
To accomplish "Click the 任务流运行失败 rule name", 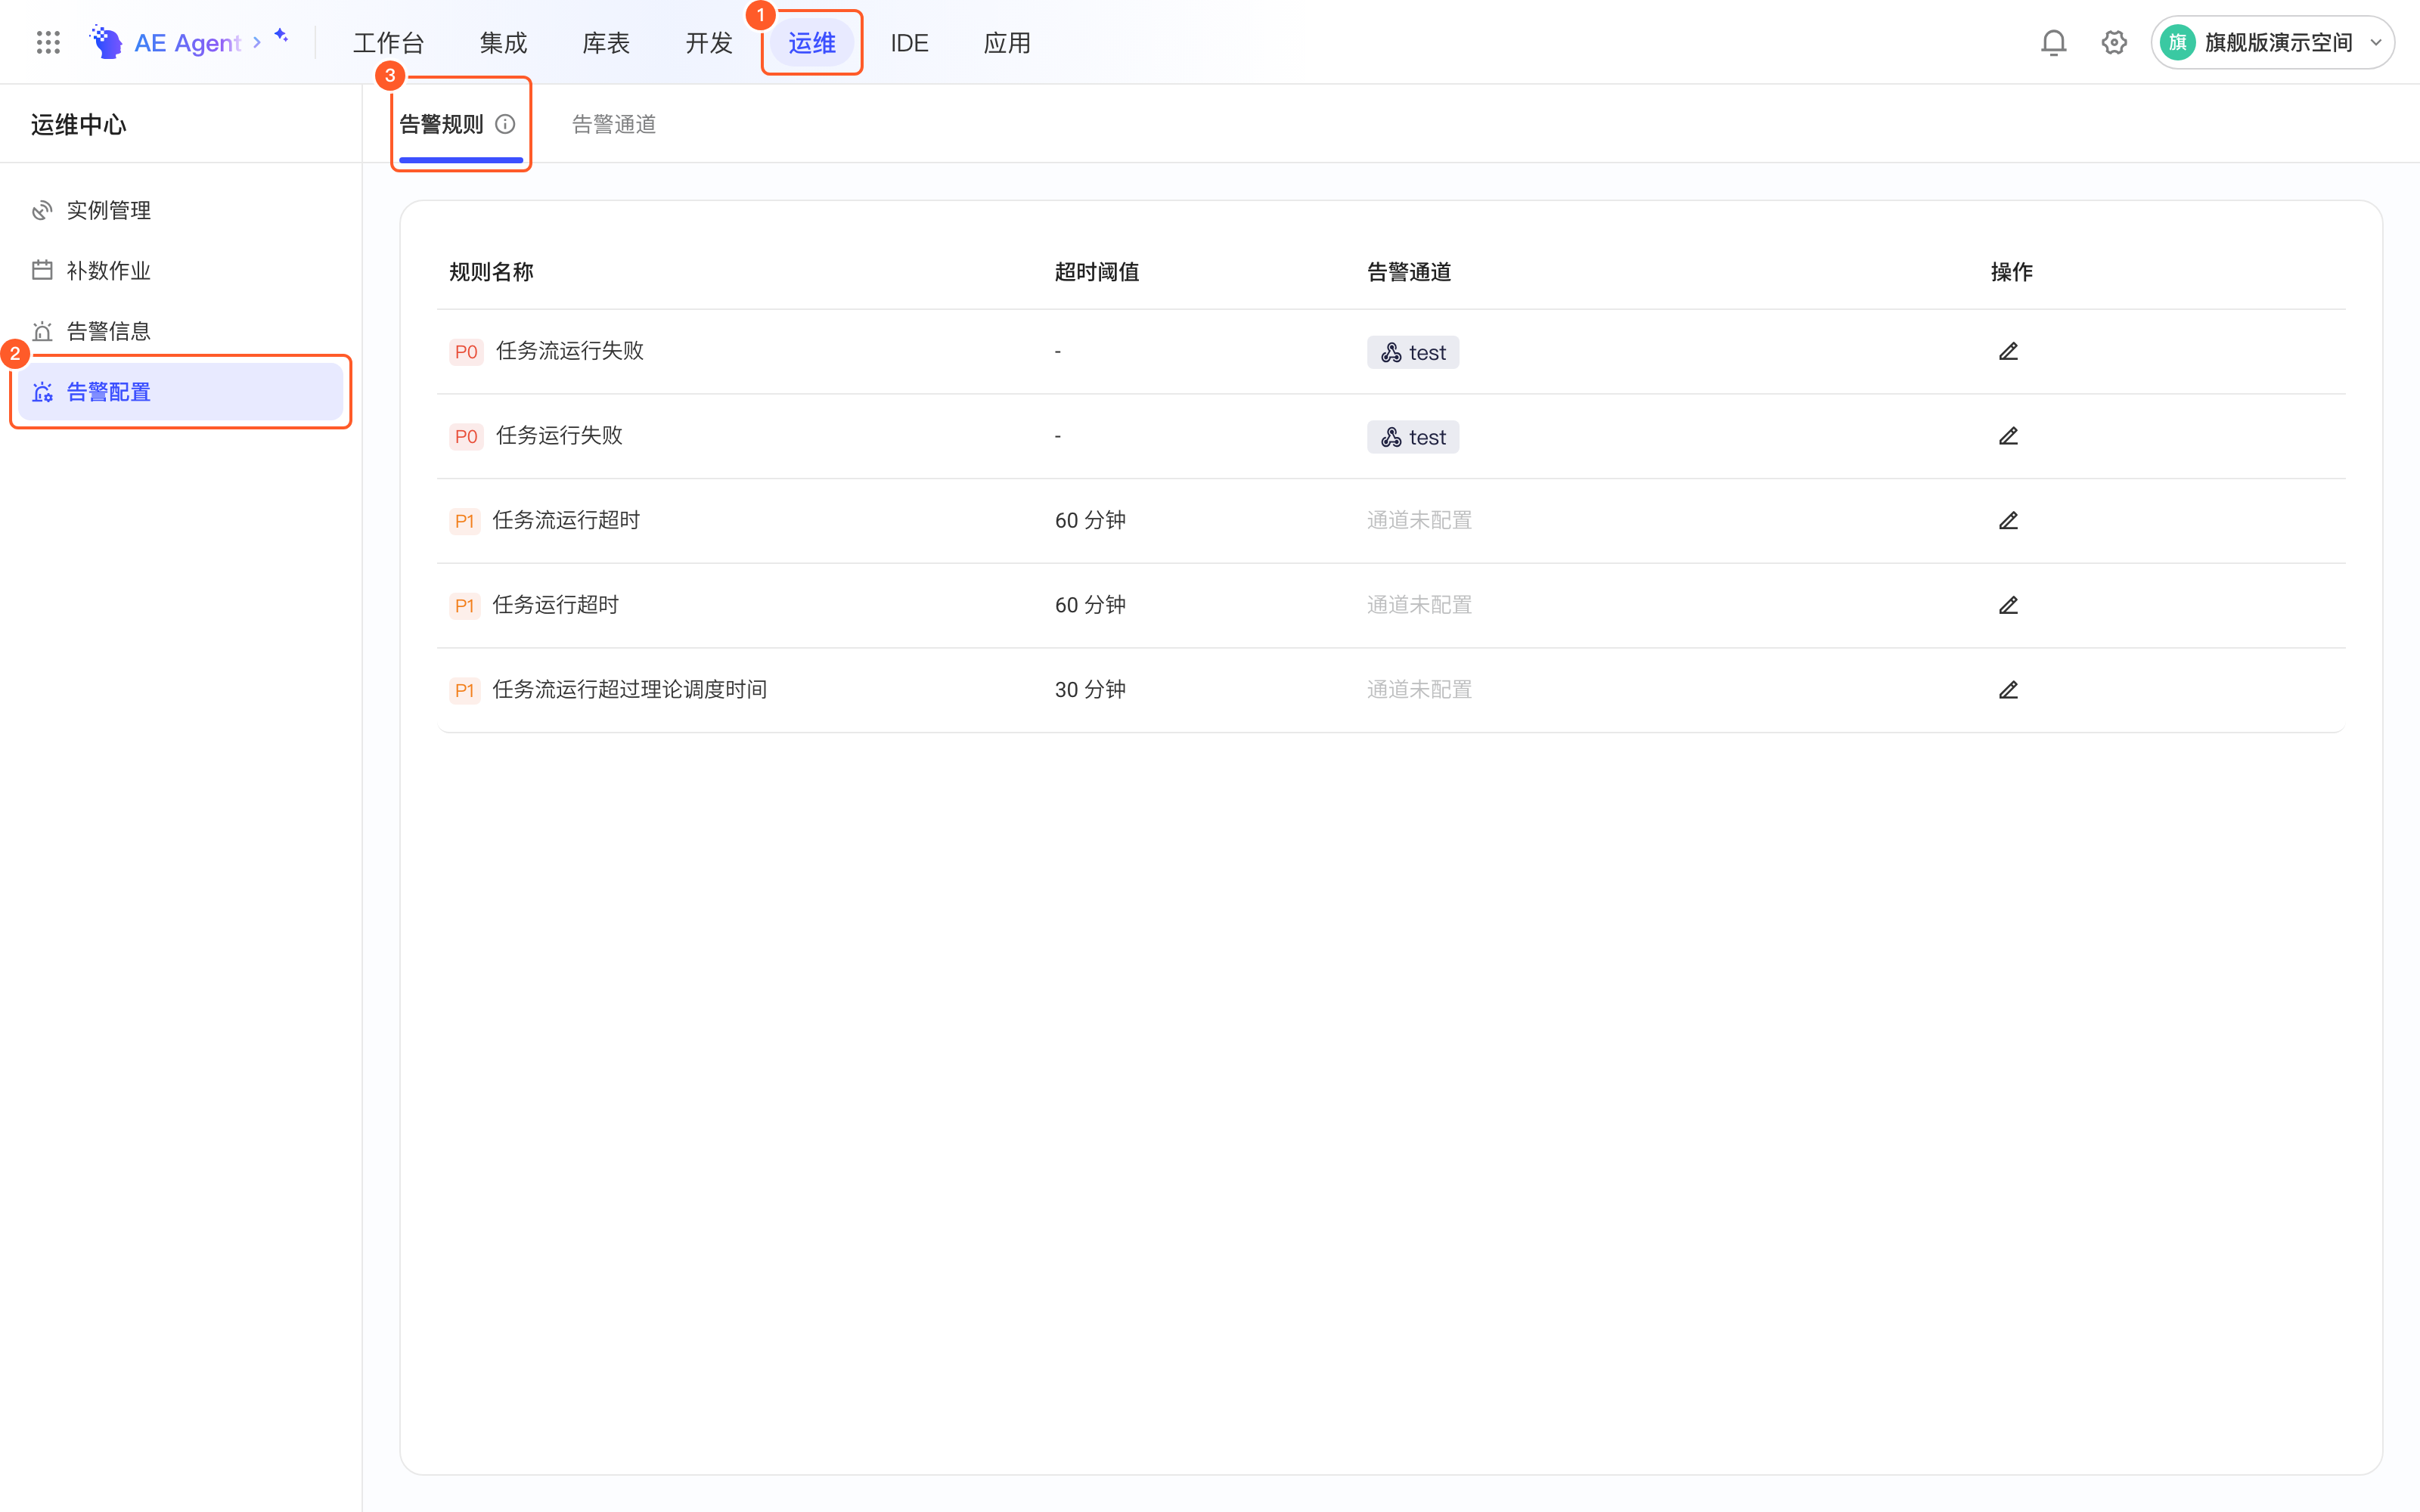I will pos(570,351).
